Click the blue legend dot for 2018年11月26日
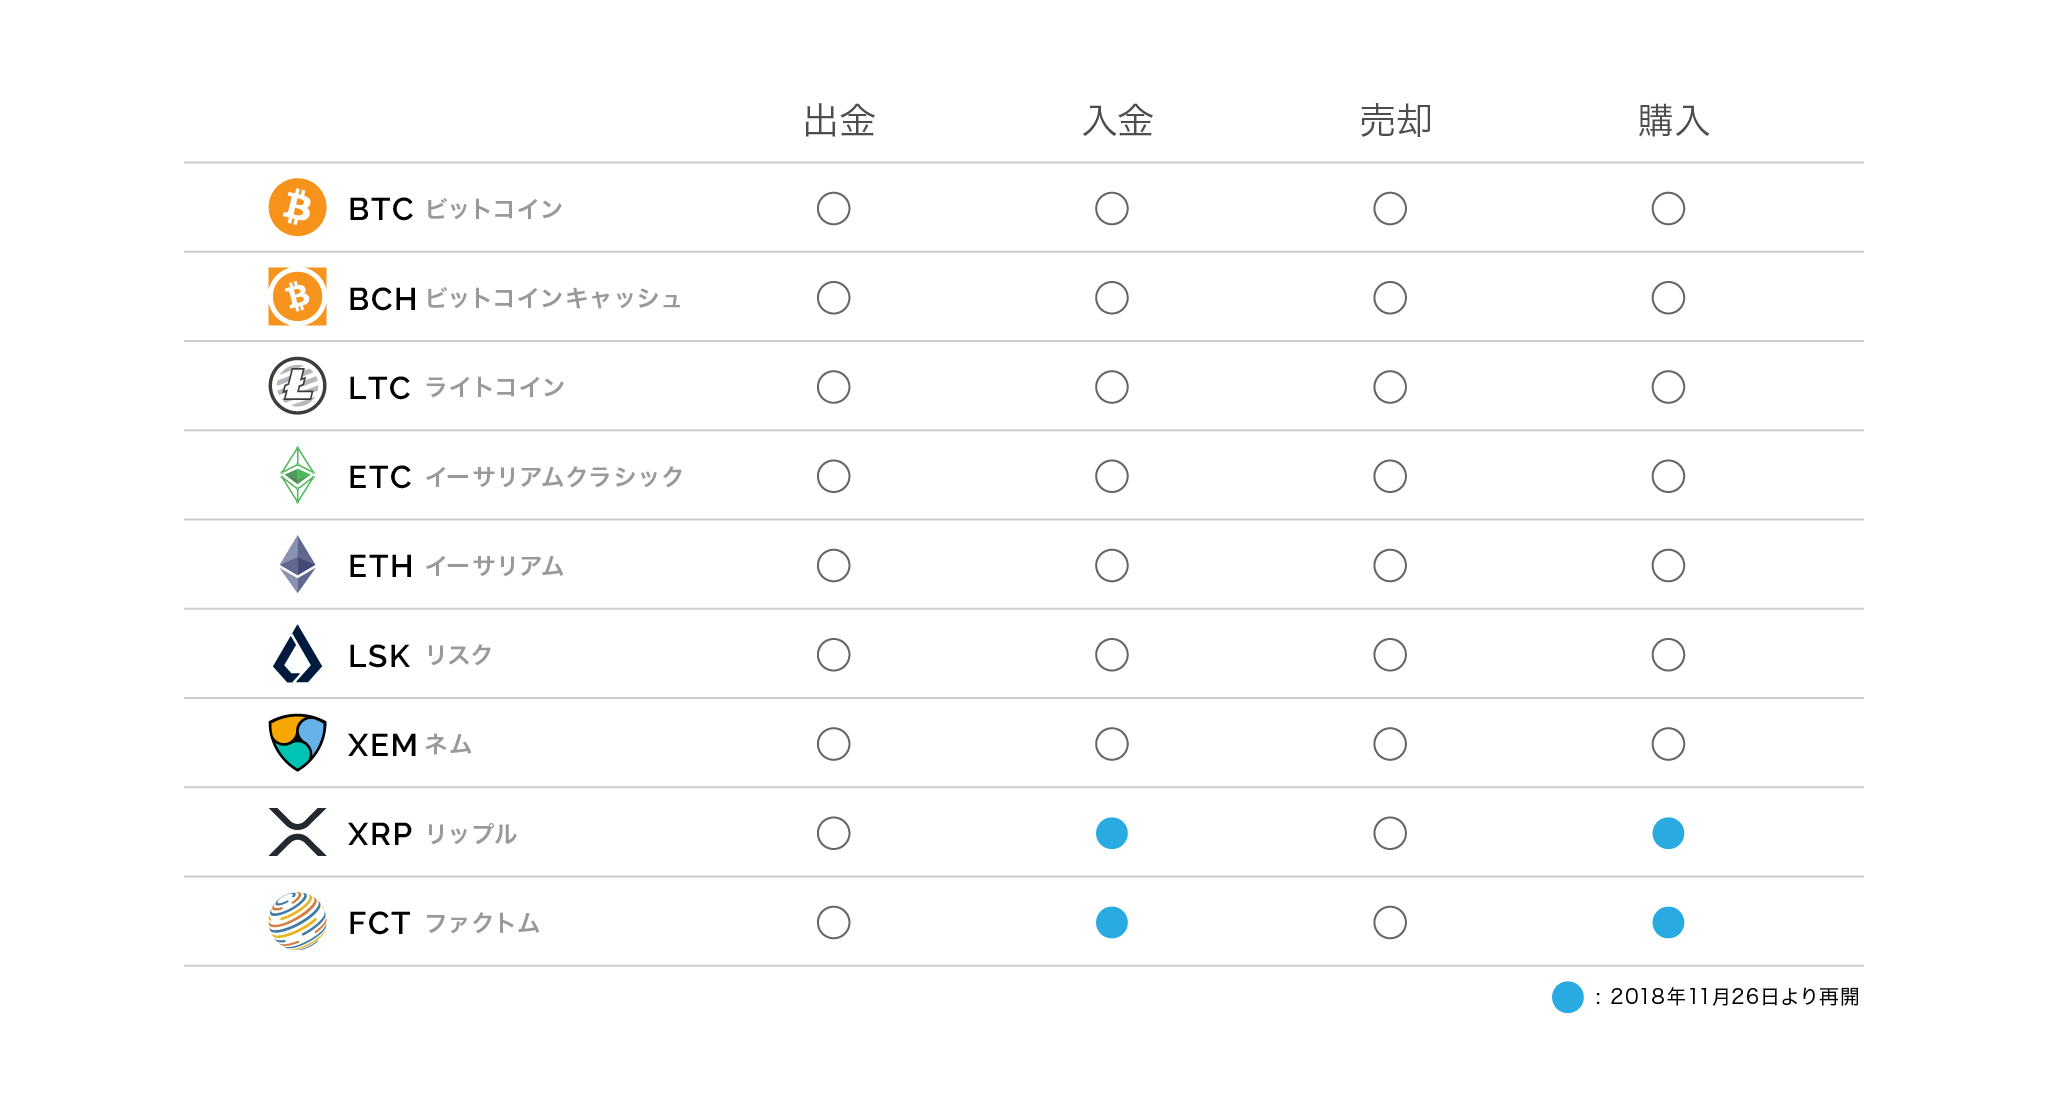The height and width of the screenshot is (1112, 2048). [x=1567, y=997]
